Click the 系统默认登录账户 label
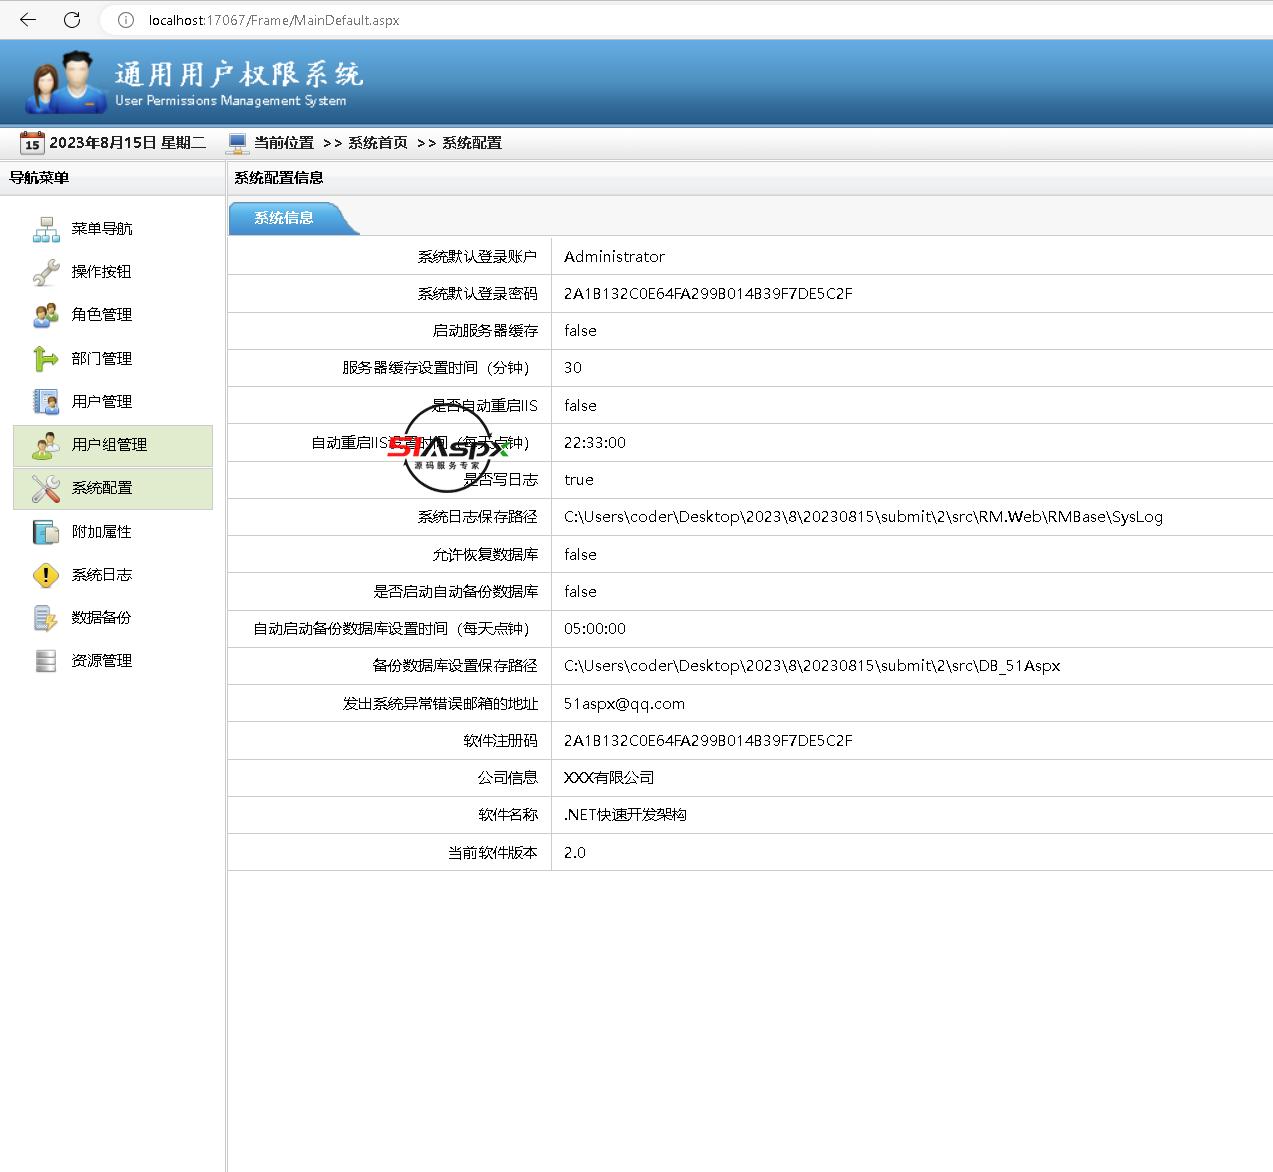The height and width of the screenshot is (1172, 1273). coord(478,257)
